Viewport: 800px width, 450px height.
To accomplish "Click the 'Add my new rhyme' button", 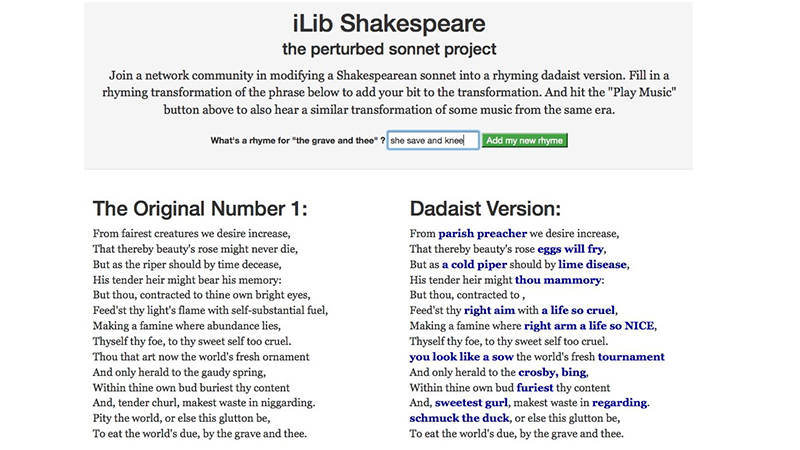I will [x=524, y=140].
